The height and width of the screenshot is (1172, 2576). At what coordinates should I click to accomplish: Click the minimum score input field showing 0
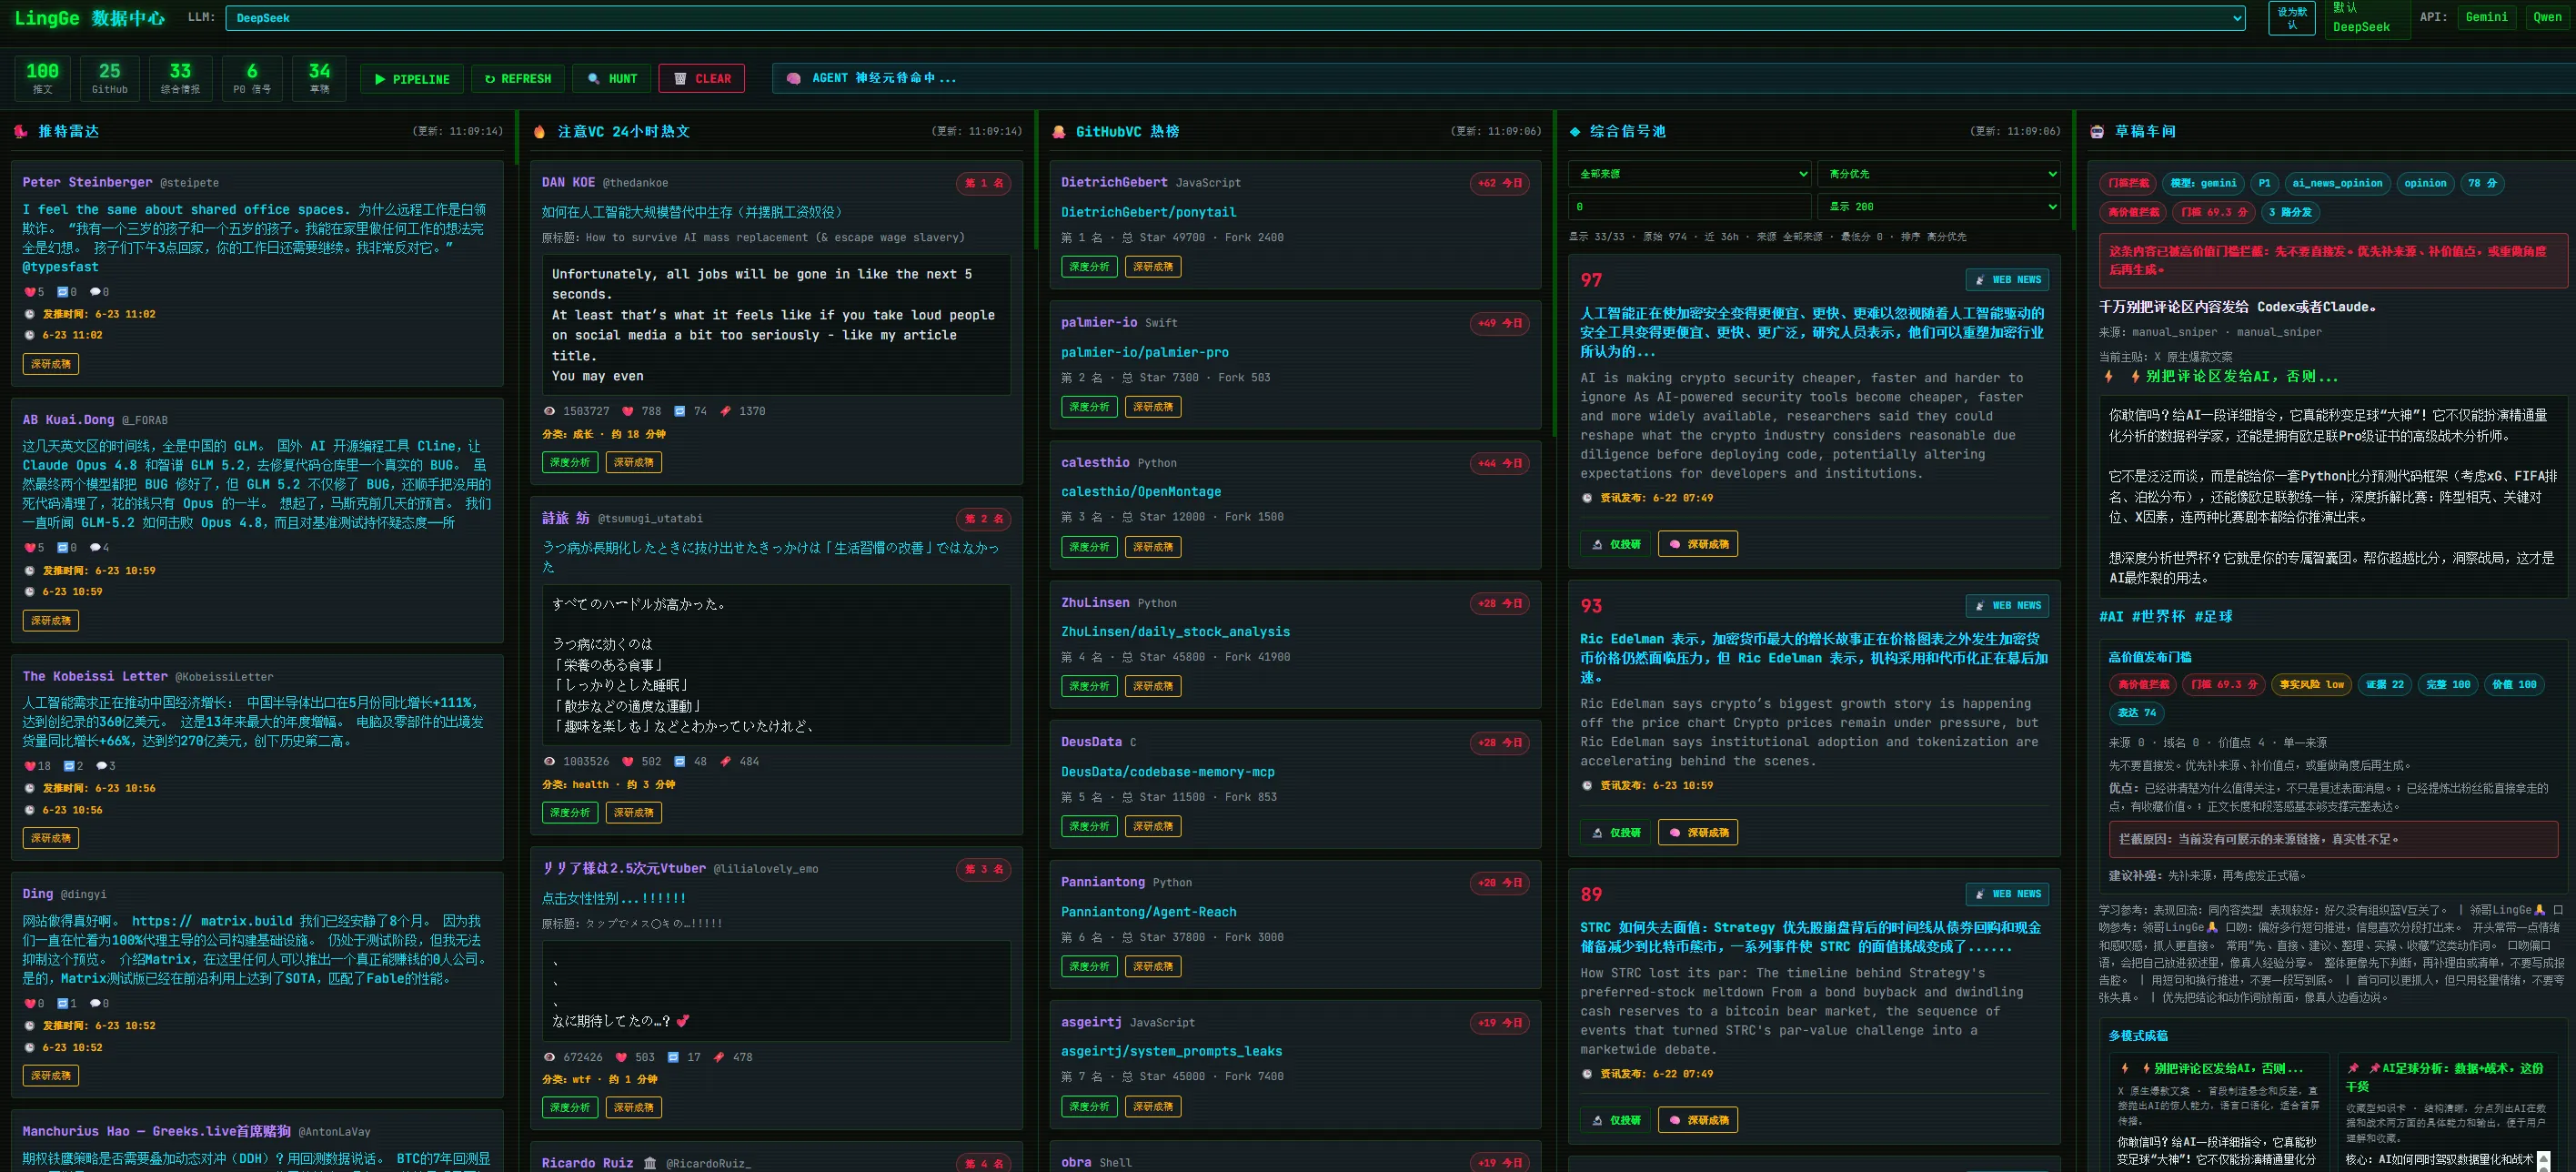click(x=1689, y=207)
